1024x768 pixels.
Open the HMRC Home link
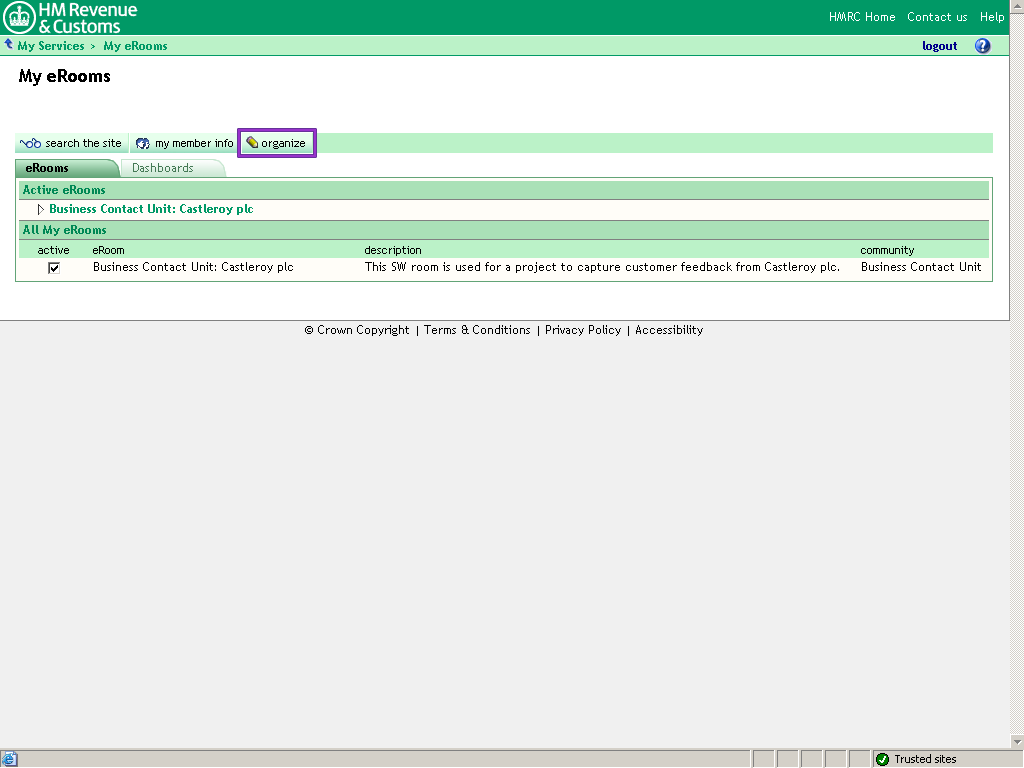[x=862, y=17]
